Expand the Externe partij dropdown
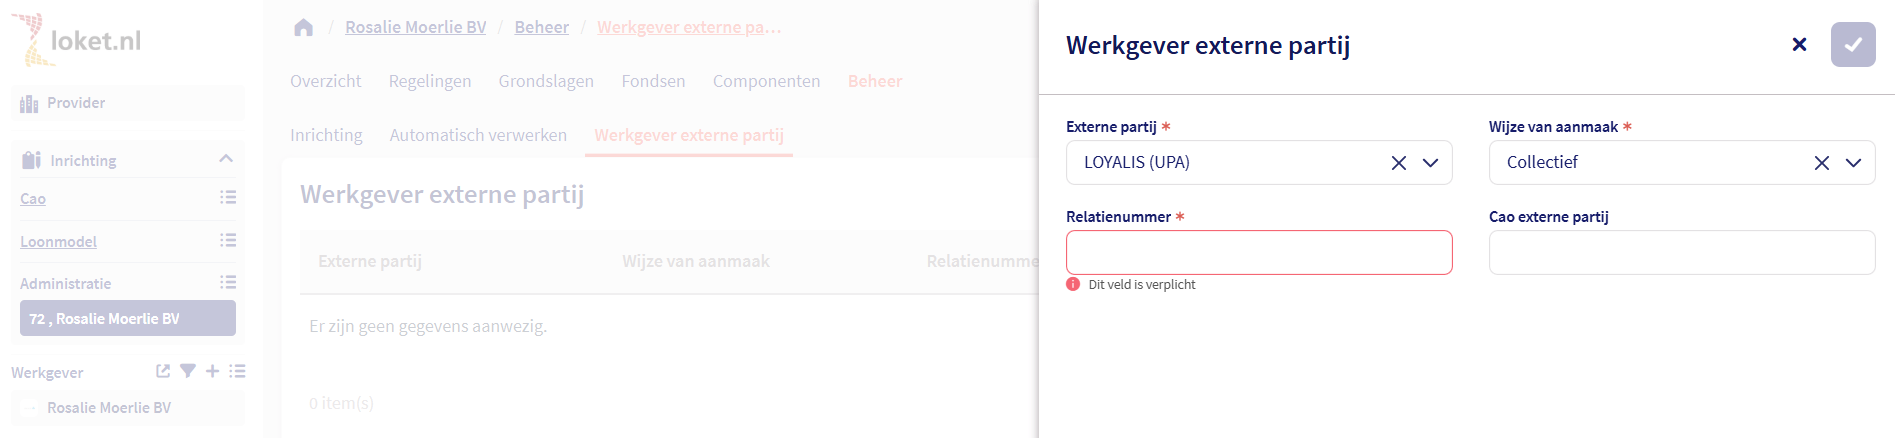The image size is (1895, 438). click(x=1430, y=163)
